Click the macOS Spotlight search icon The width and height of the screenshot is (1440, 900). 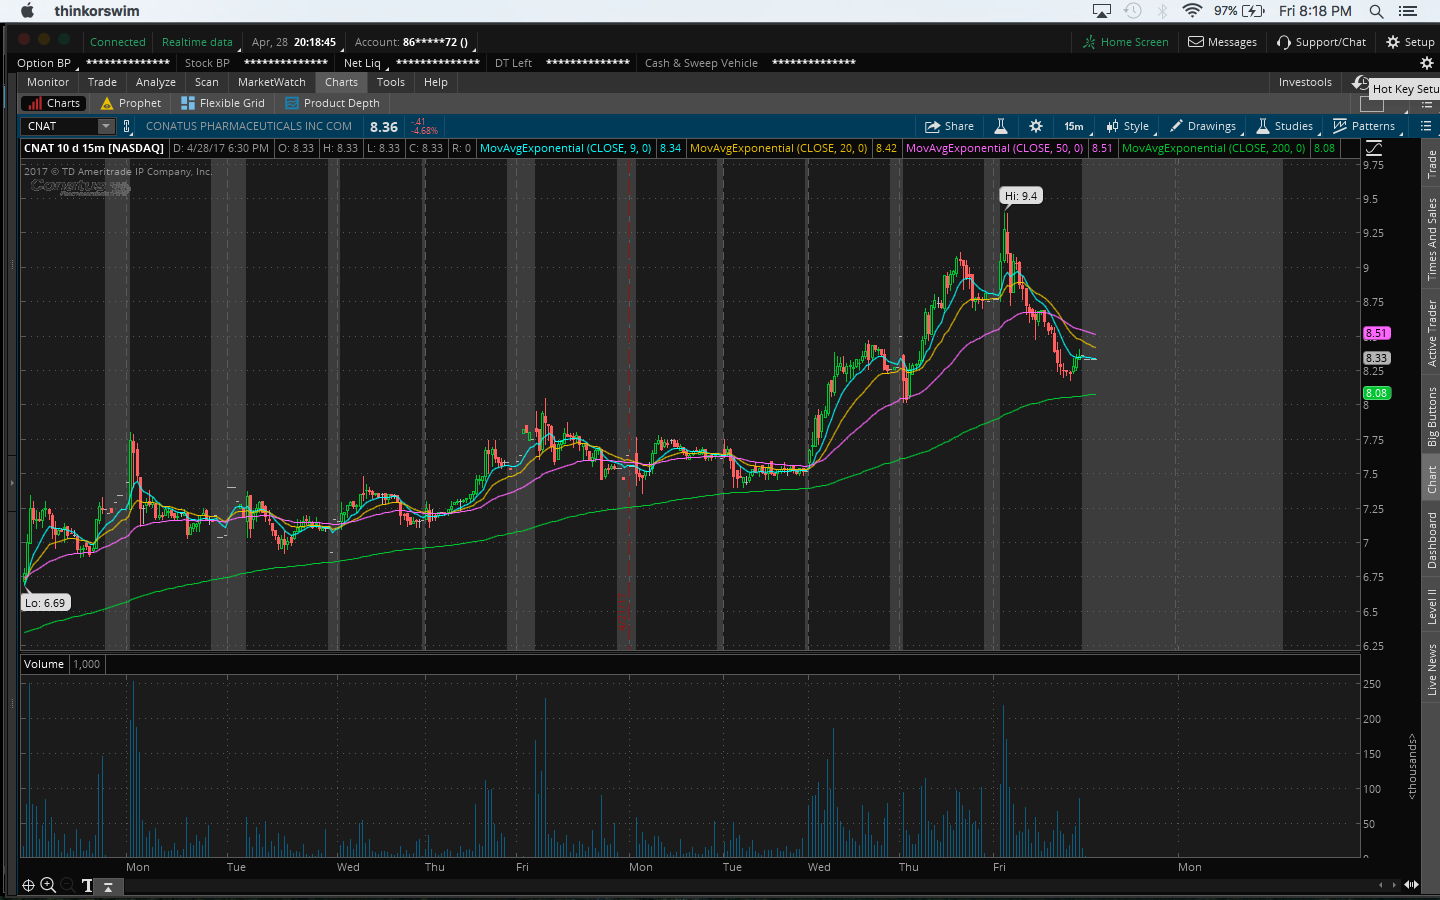(x=1376, y=11)
